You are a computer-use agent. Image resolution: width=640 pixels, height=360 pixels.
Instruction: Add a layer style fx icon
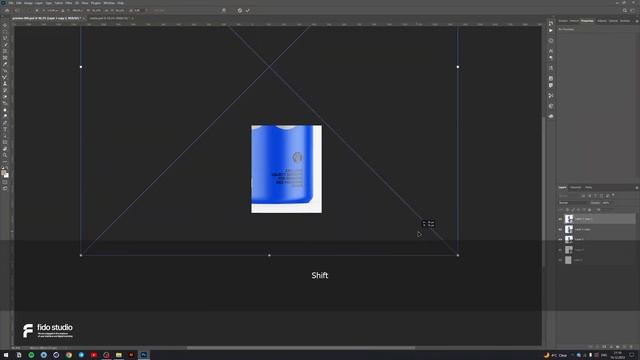click(x=597, y=347)
